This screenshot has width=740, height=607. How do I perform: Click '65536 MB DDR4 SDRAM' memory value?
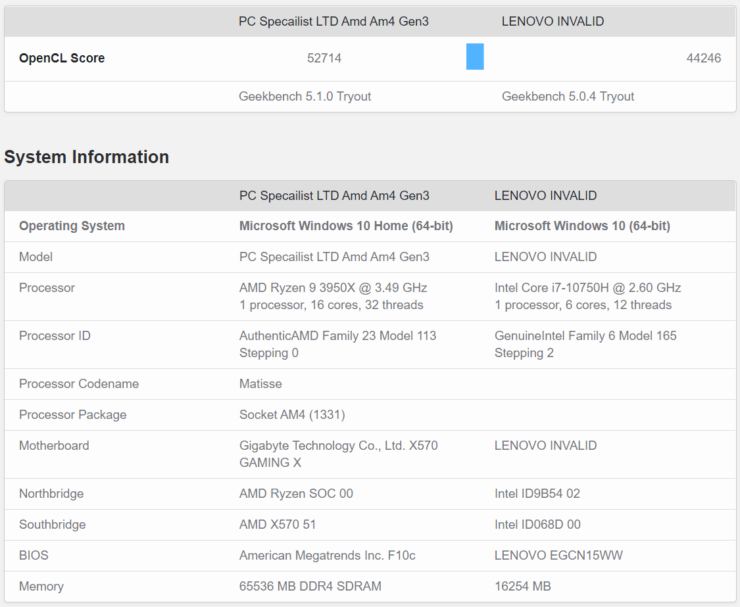310,586
